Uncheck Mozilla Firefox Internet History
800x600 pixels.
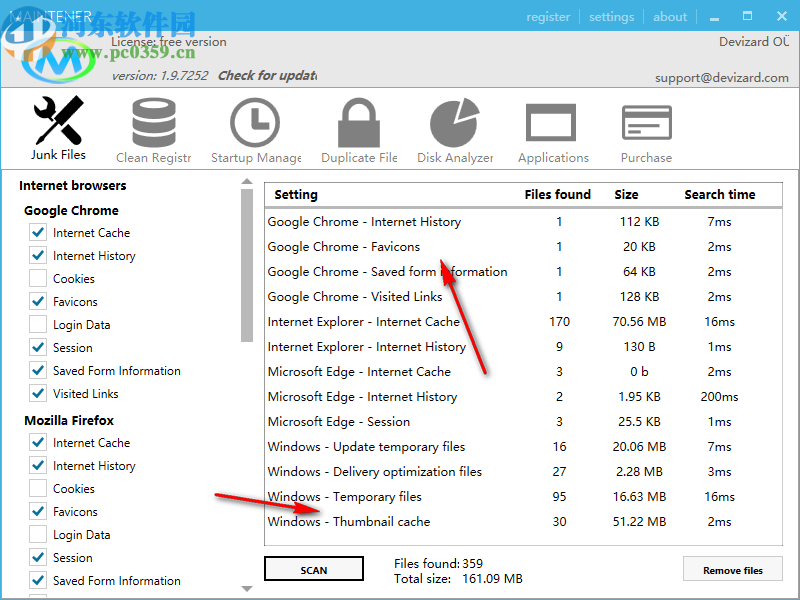(x=38, y=465)
